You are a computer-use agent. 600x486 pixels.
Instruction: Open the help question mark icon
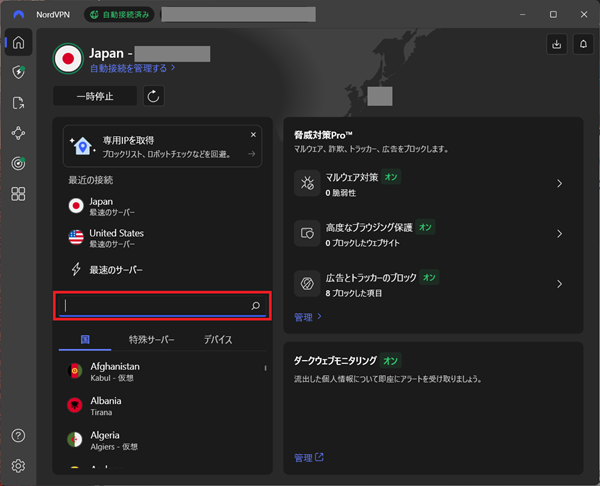click(18, 436)
